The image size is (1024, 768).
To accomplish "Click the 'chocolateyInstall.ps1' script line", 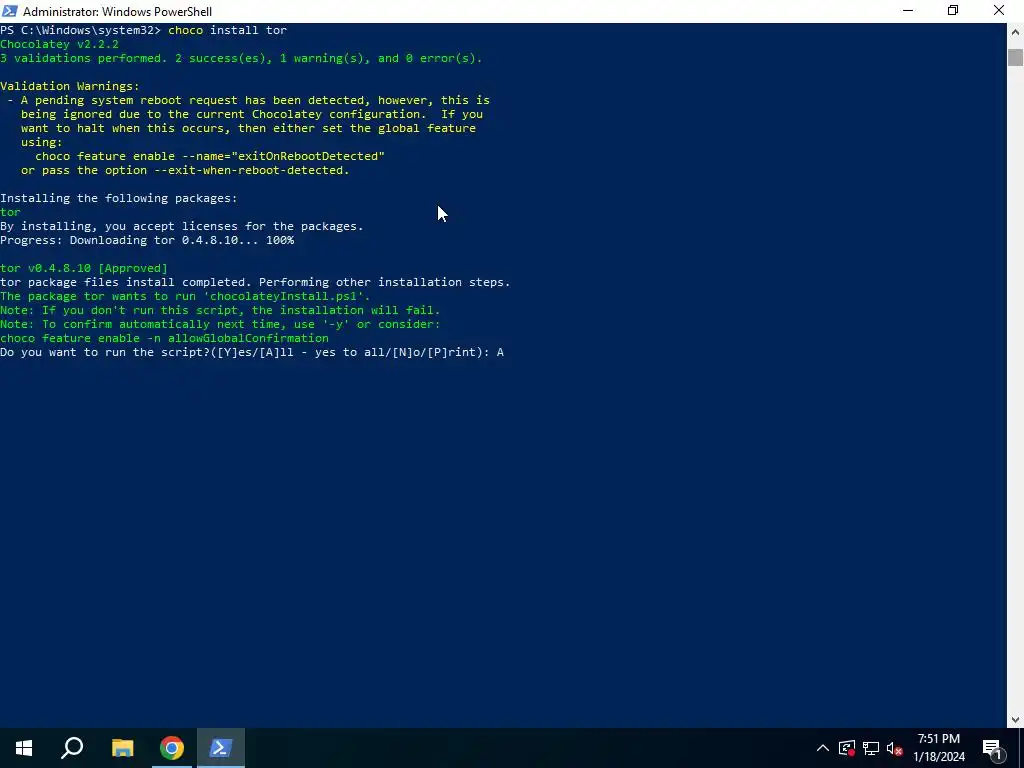I will [185, 296].
